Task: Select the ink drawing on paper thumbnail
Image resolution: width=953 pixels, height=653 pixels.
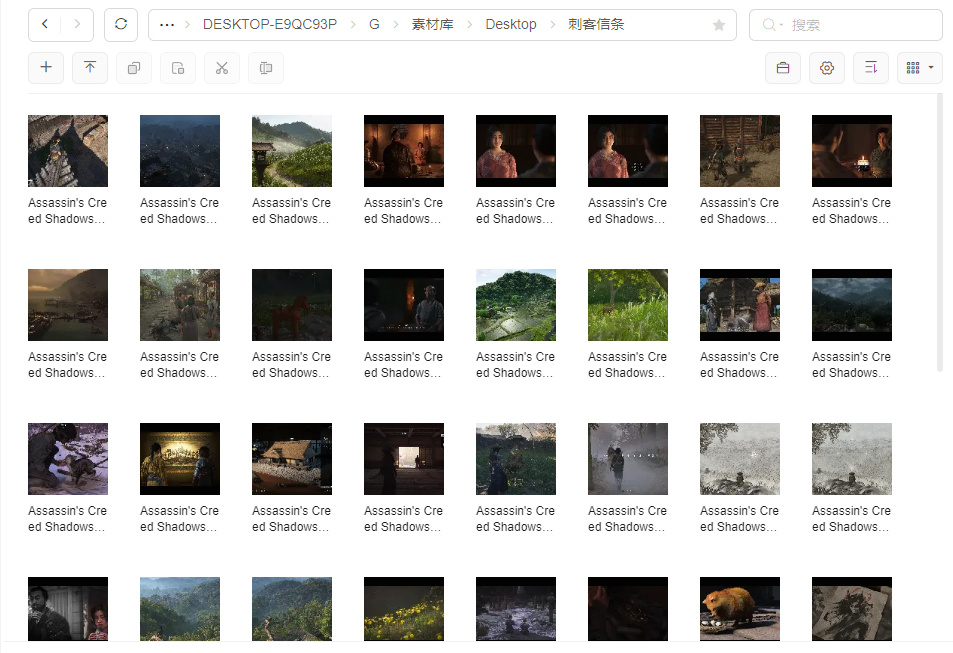Action: click(852, 609)
